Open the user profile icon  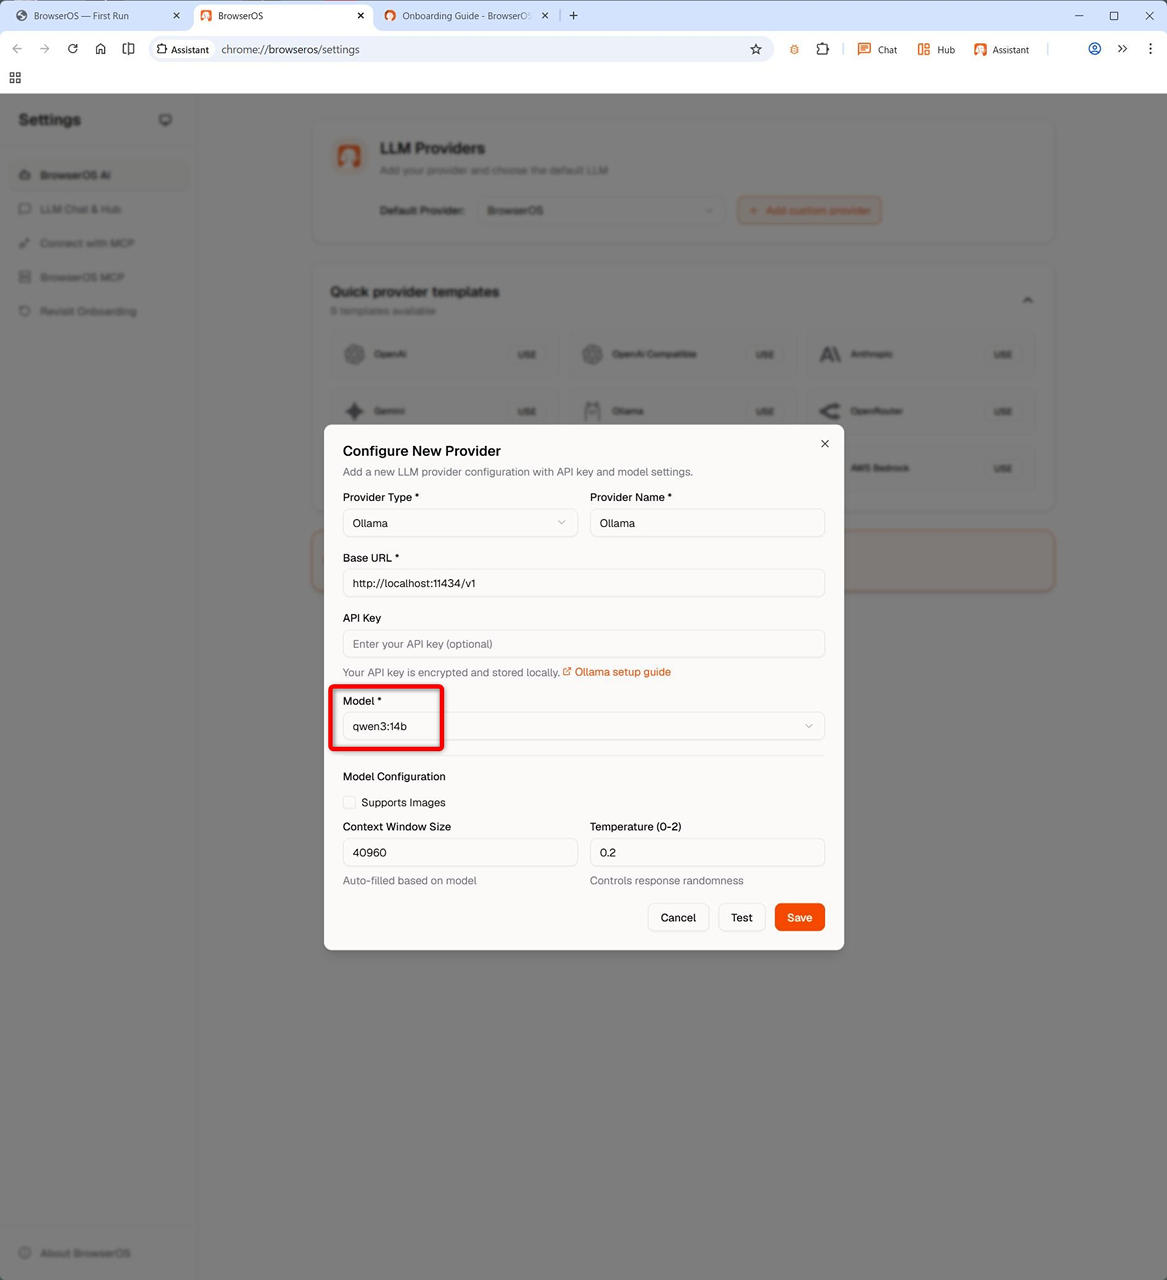(1094, 49)
